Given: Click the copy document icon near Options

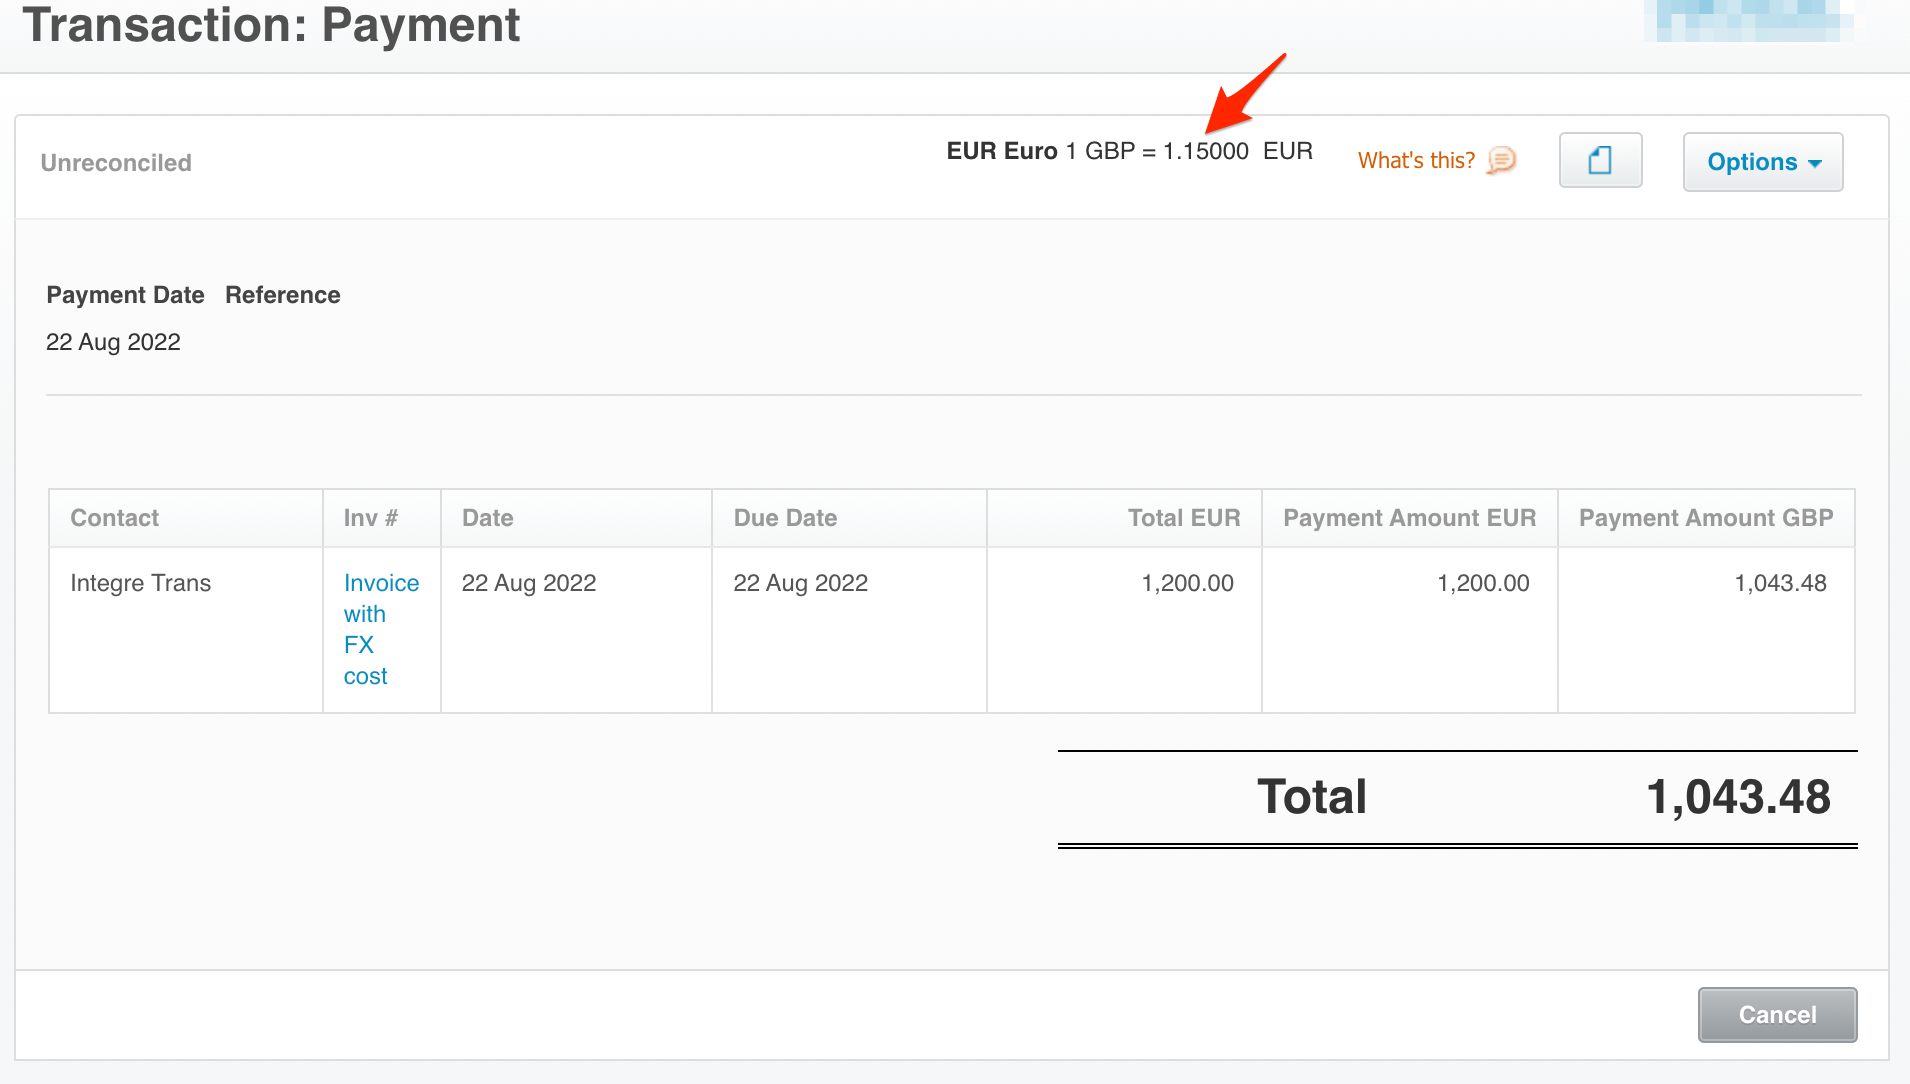Looking at the screenshot, I should [x=1598, y=161].
